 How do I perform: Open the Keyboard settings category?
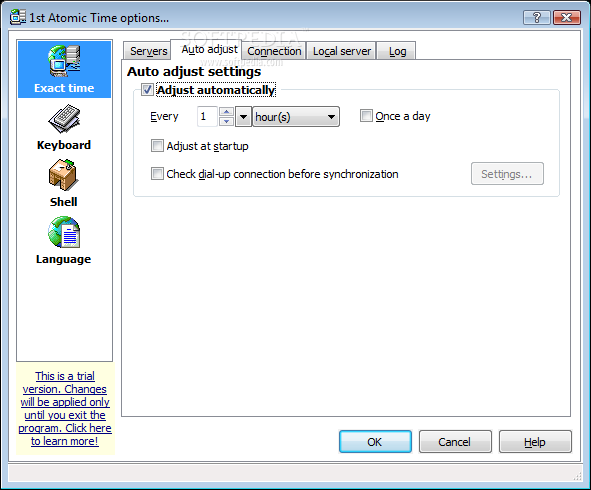point(64,128)
